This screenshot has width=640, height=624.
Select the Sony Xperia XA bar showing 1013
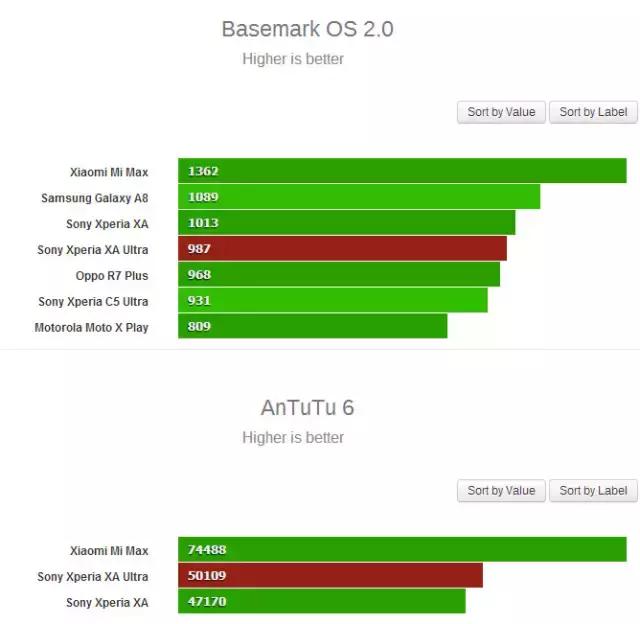(346, 223)
